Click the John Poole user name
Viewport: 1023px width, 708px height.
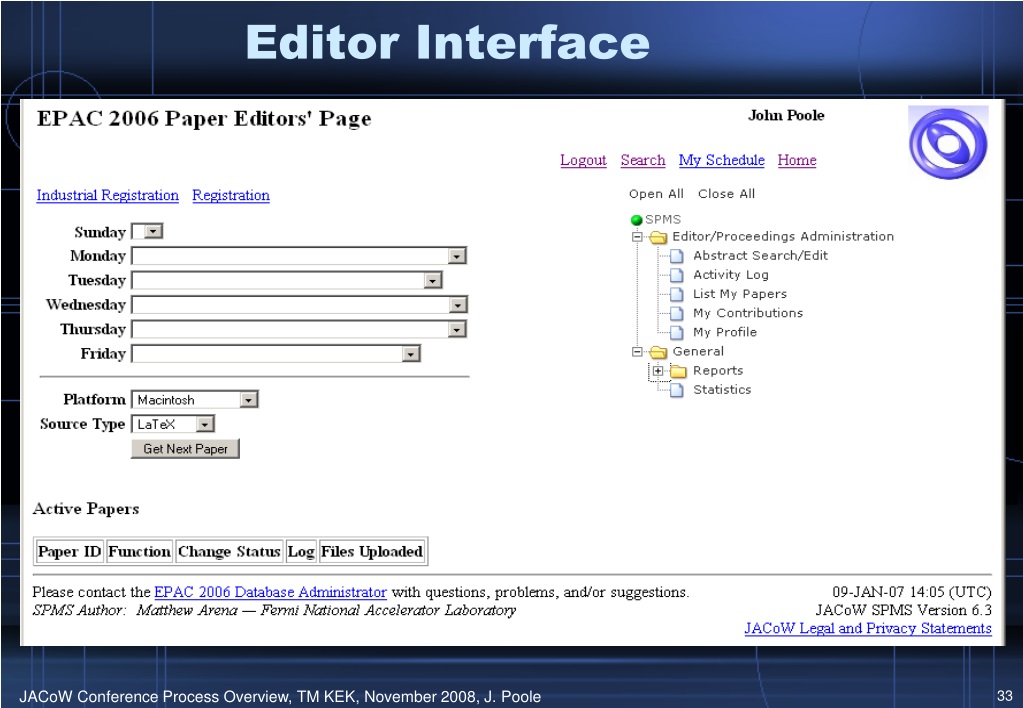pyautogui.click(x=786, y=115)
